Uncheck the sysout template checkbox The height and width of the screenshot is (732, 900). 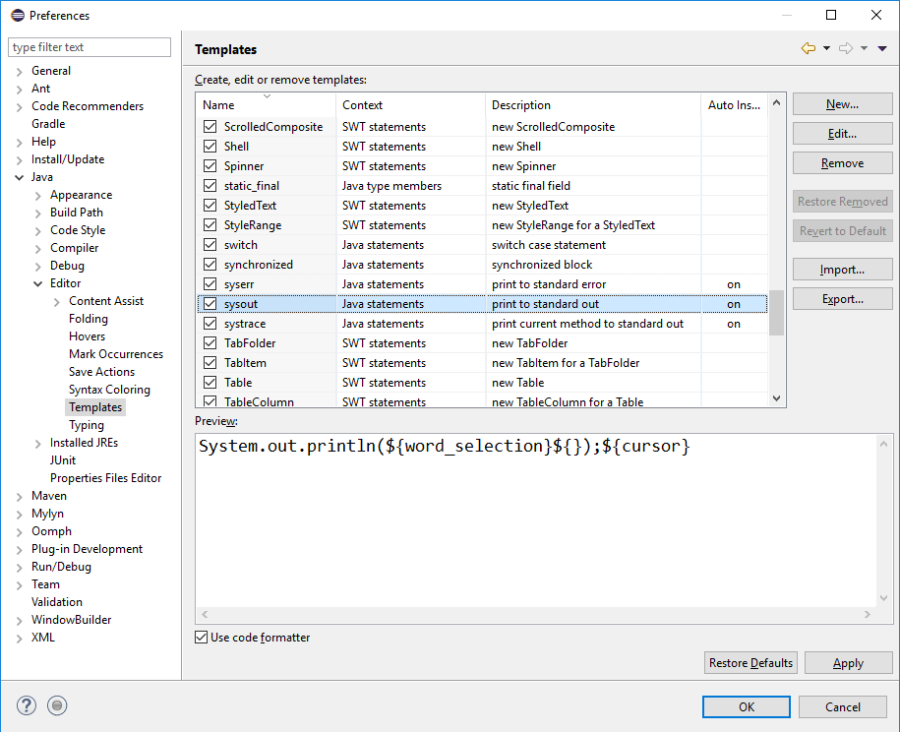[x=210, y=304]
